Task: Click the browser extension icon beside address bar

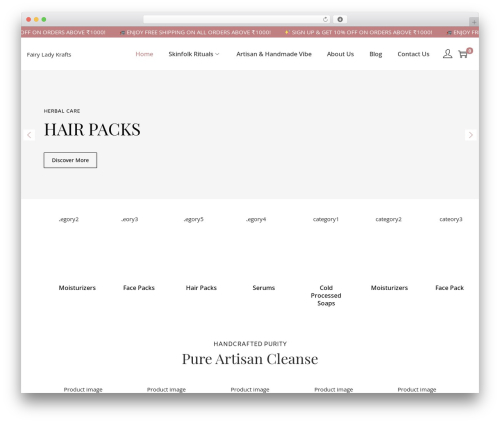Action: coord(340,19)
